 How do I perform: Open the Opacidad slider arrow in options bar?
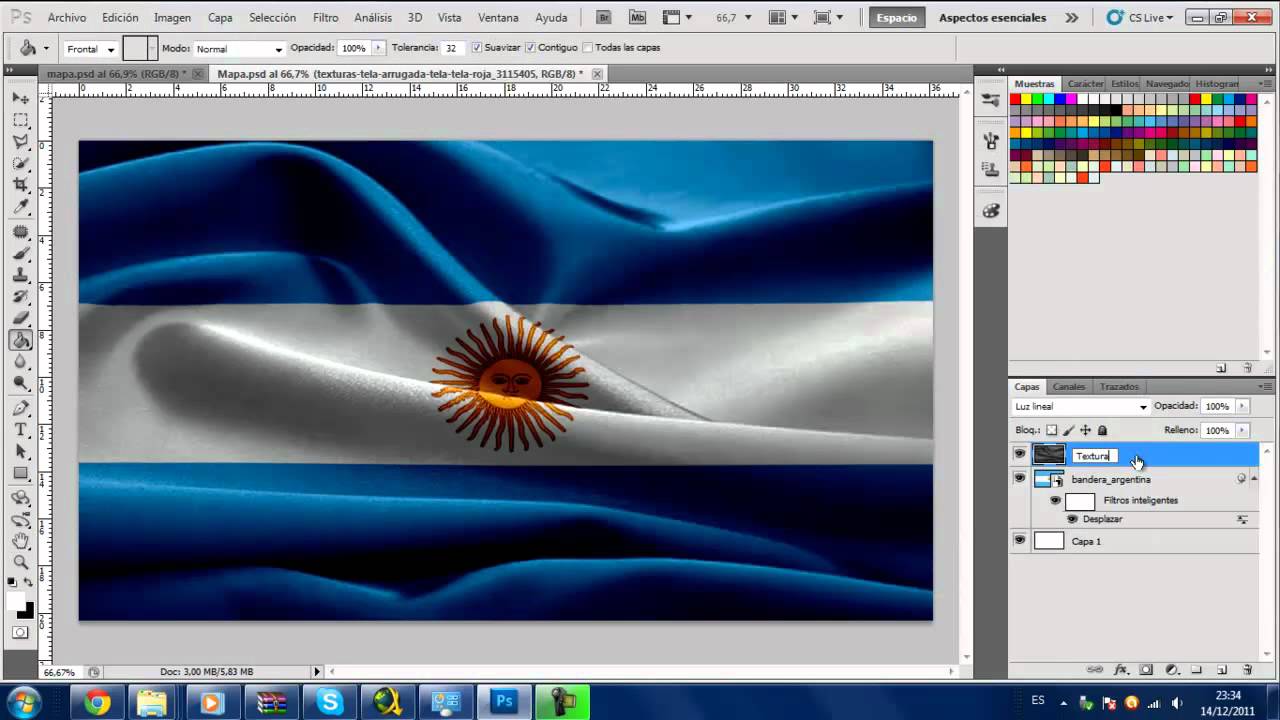point(378,48)
